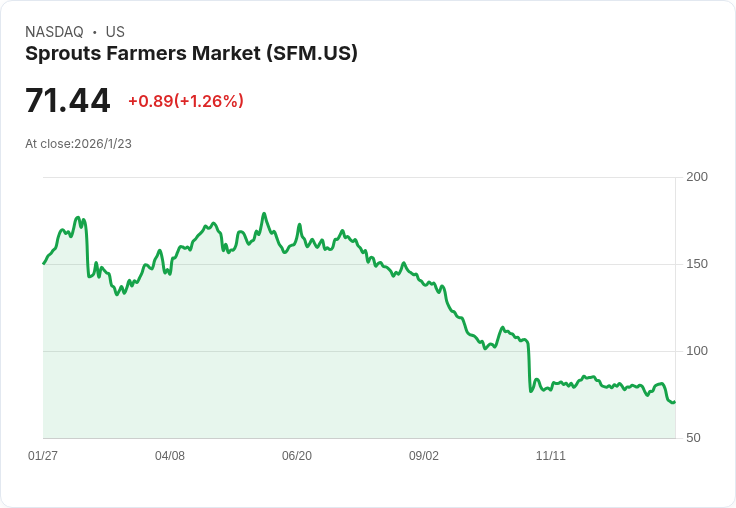Click the 200 y-axis label
Screen dimensions: 736x508
pyautogui.click(x=697, y=177)
